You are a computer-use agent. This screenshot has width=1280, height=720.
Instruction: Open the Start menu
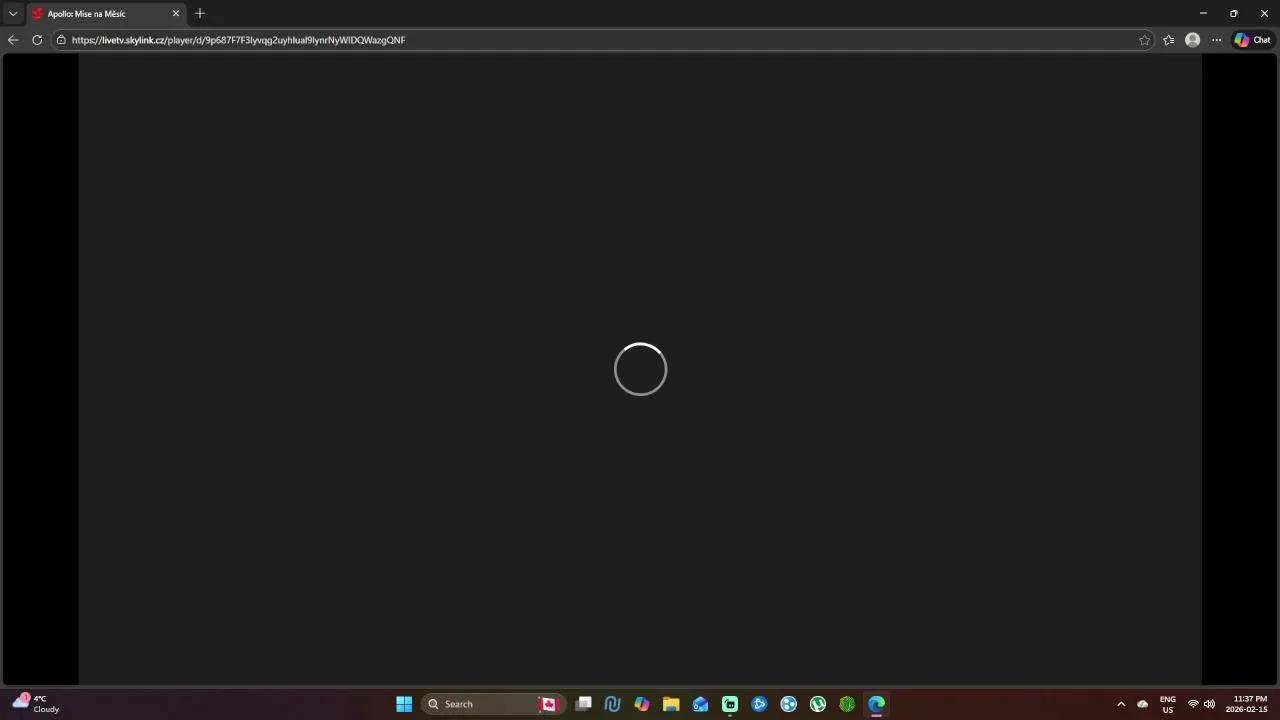[x=404, y=704]
